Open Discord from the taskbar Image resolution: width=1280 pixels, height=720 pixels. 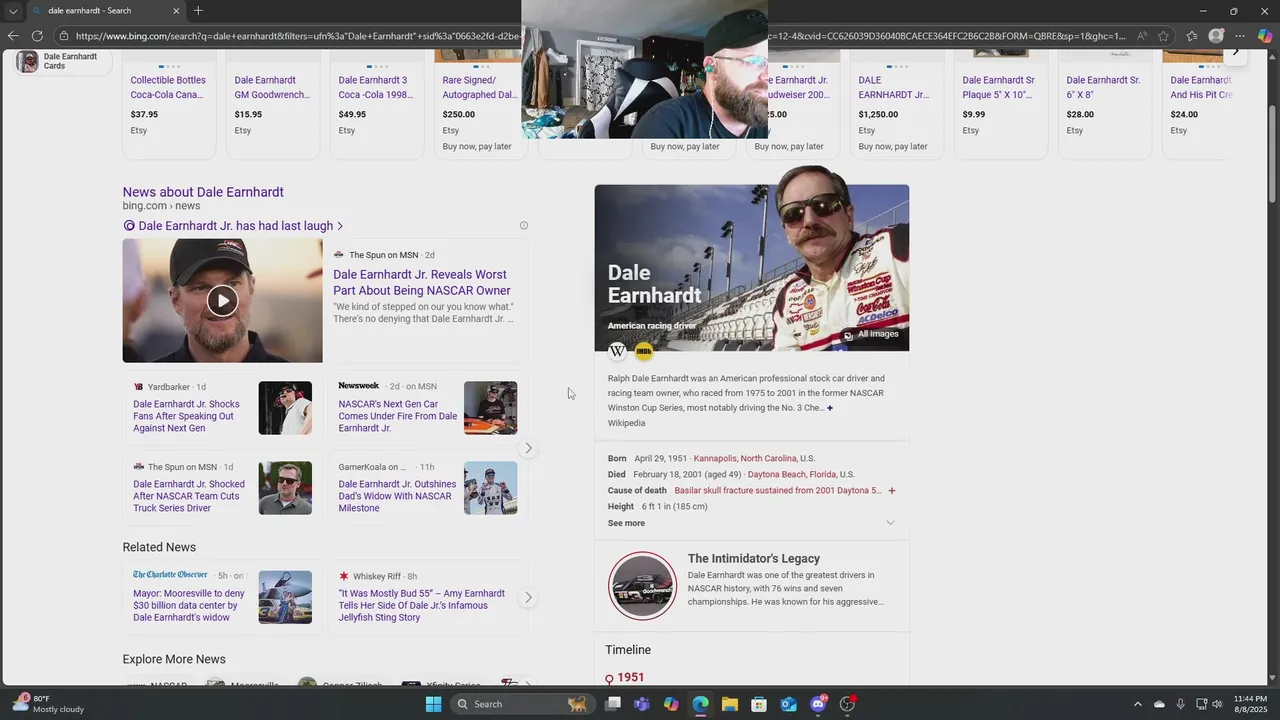click(x=818, y=704)
